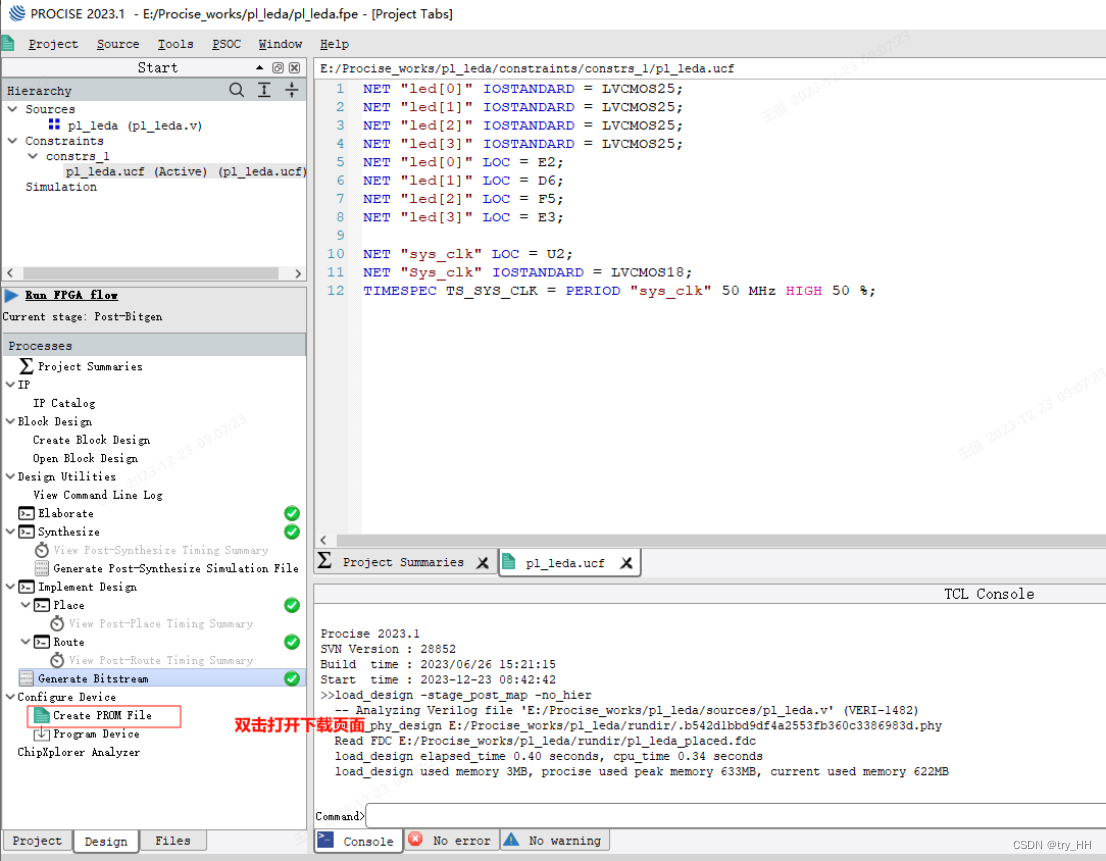Click the Generate Post-Synthesize Simulation File icon
The width and height of the screenshot is (1106, 861).
pyautogui.click(x=42, y=568)
